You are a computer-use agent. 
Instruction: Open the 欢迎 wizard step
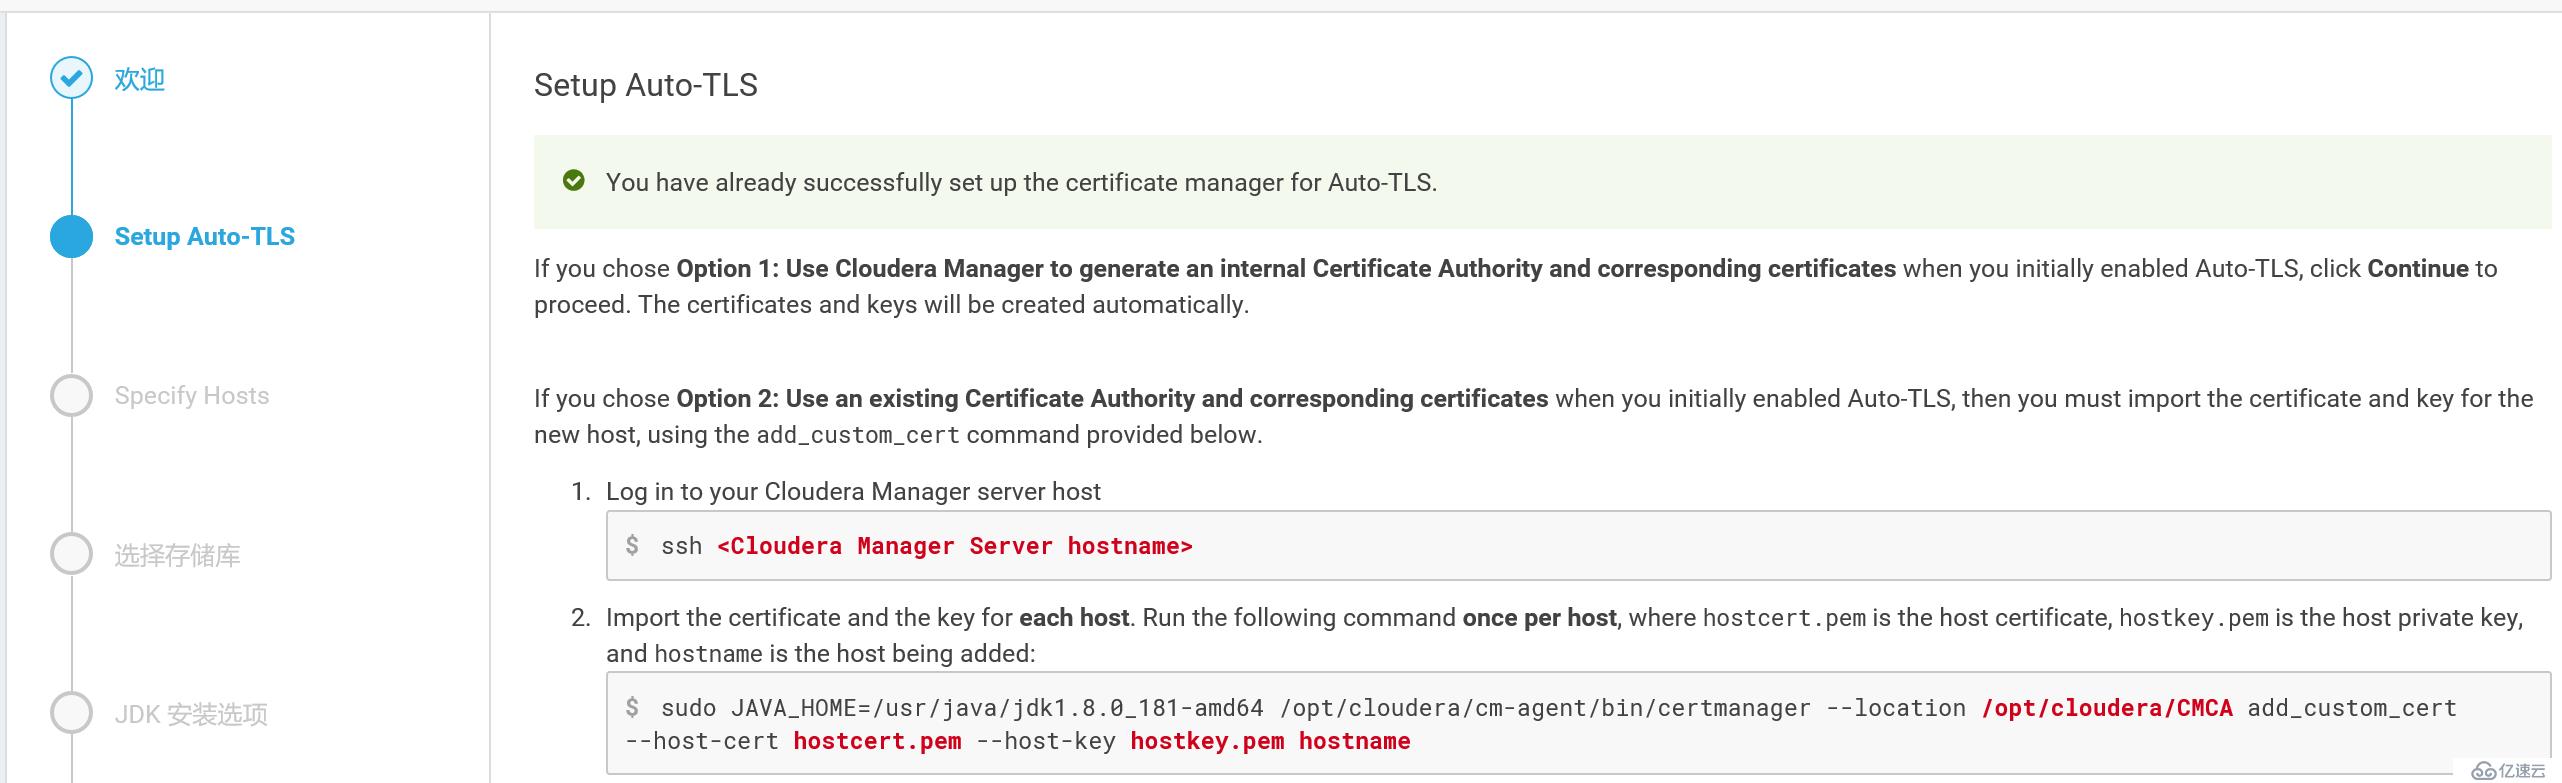tap(140, 79)
